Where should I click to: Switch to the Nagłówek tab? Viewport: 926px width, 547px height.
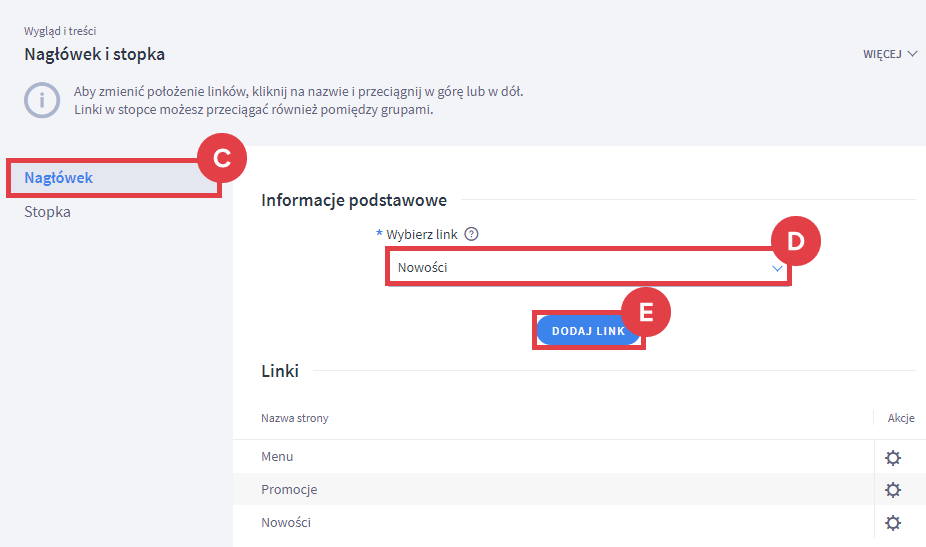114,178
